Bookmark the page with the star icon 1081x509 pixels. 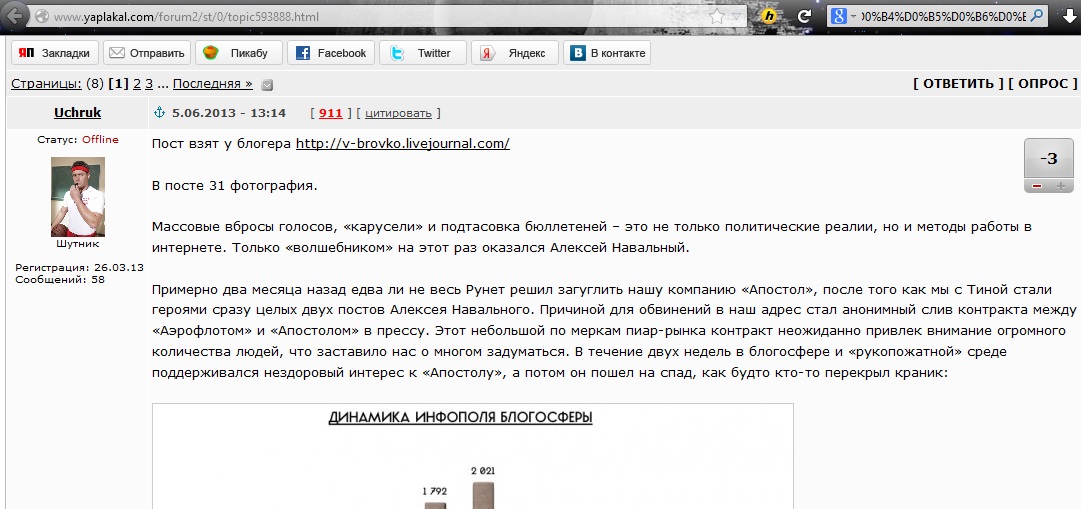pos(718,16)
